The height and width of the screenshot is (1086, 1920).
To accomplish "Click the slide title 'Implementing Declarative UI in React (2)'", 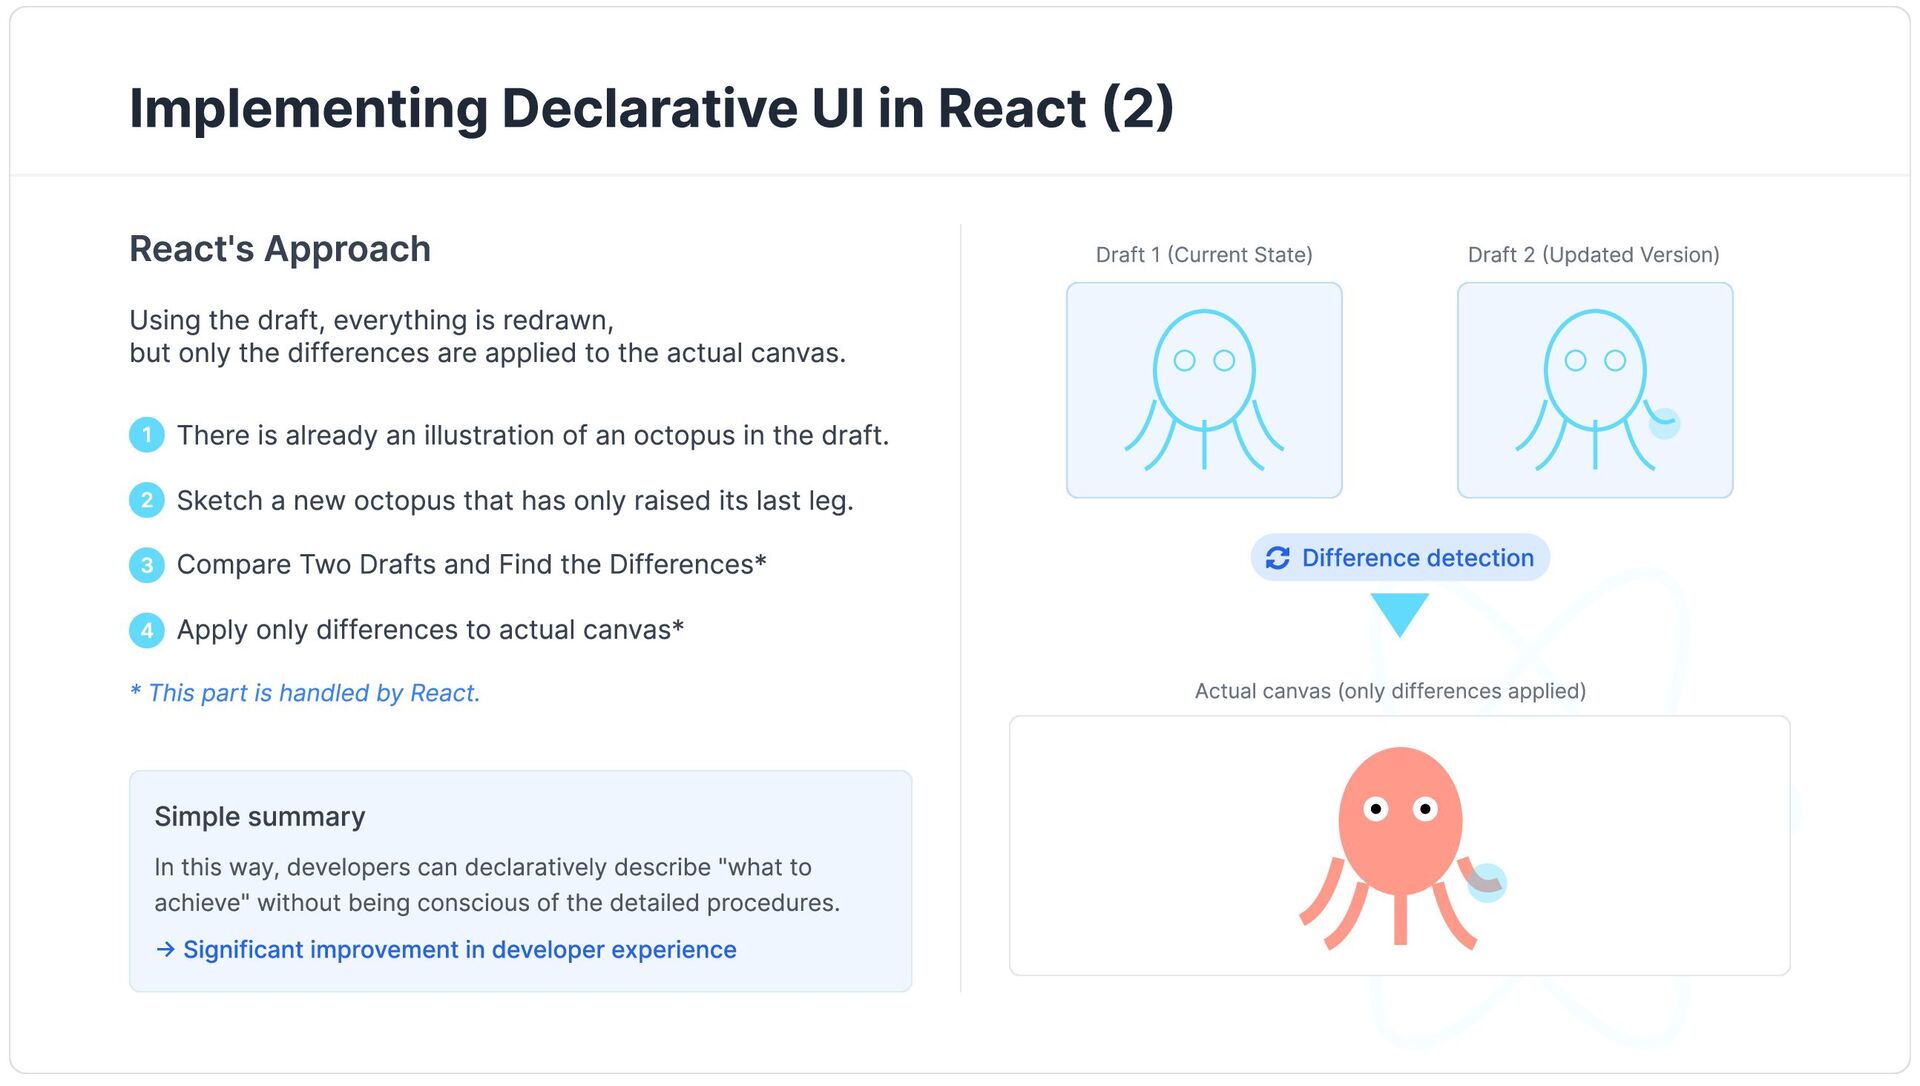I will [651, 108].
